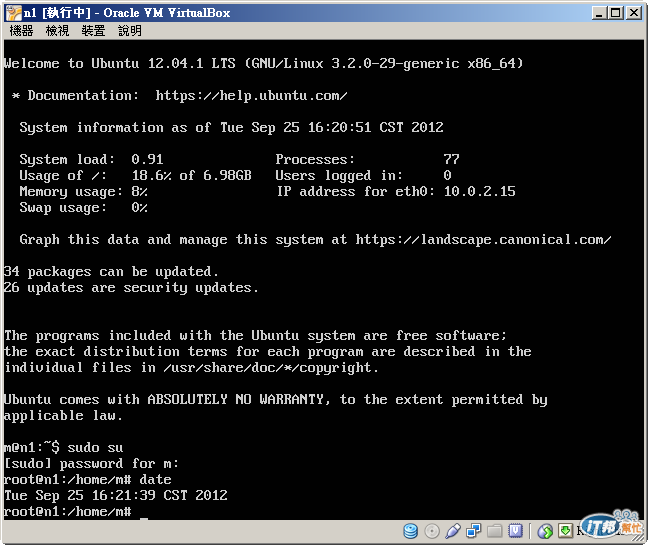648x545 pixels.
Task: Click the 'Users logged in: 0' text
Action: (x=363, y=176)
